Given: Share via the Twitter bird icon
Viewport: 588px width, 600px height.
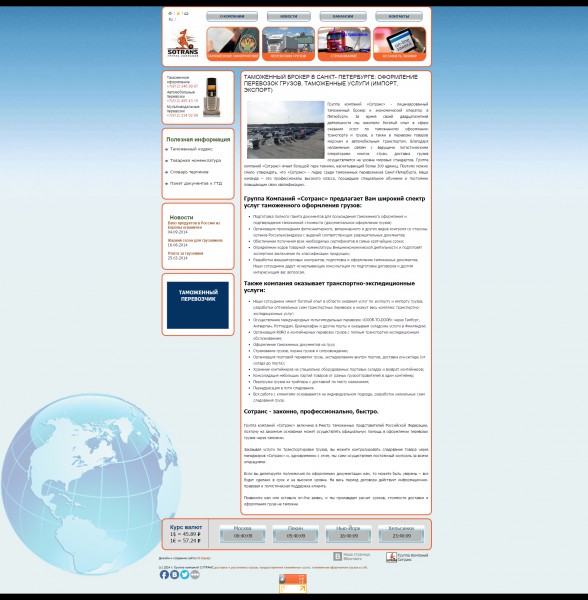Looking at the screenshot, I should coord(185,574).
